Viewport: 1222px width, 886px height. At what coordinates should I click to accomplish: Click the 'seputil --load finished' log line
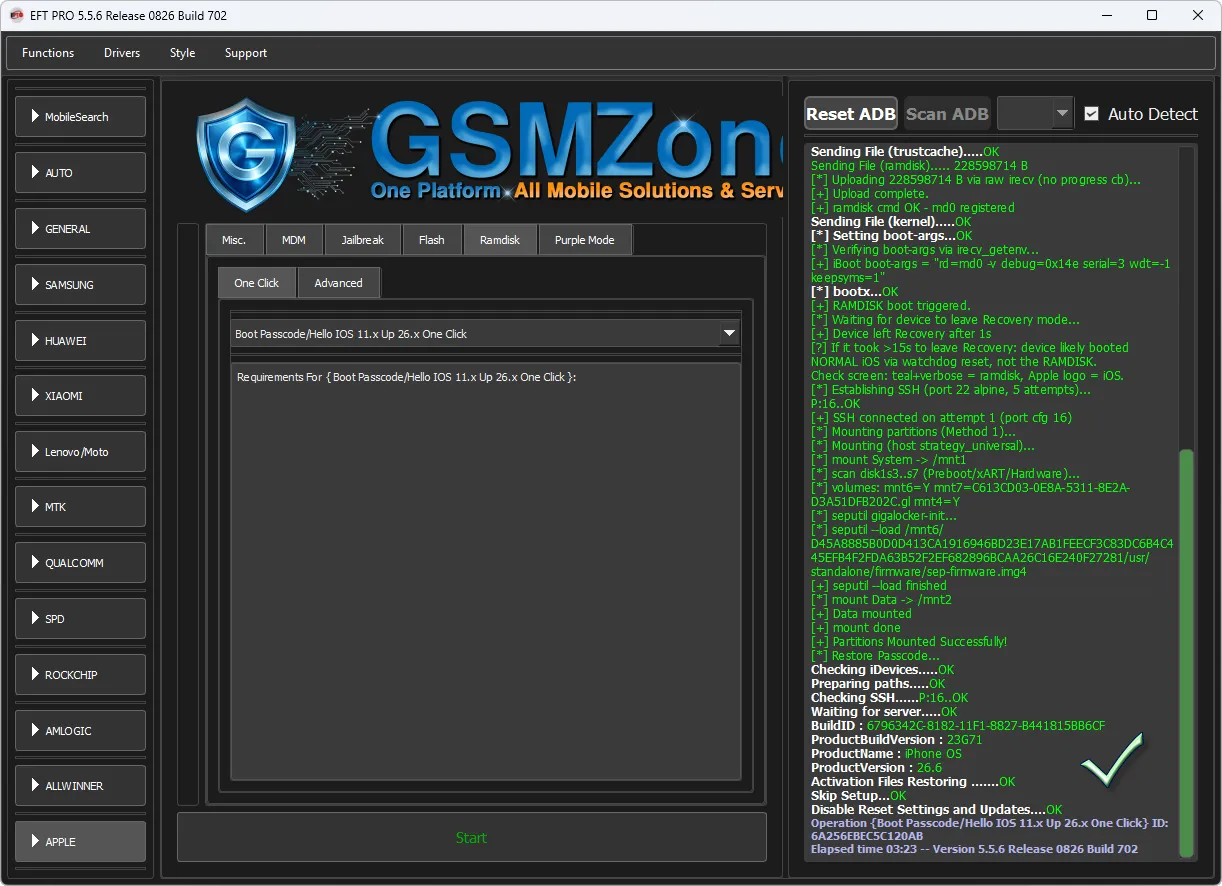(x=879, y=586)
